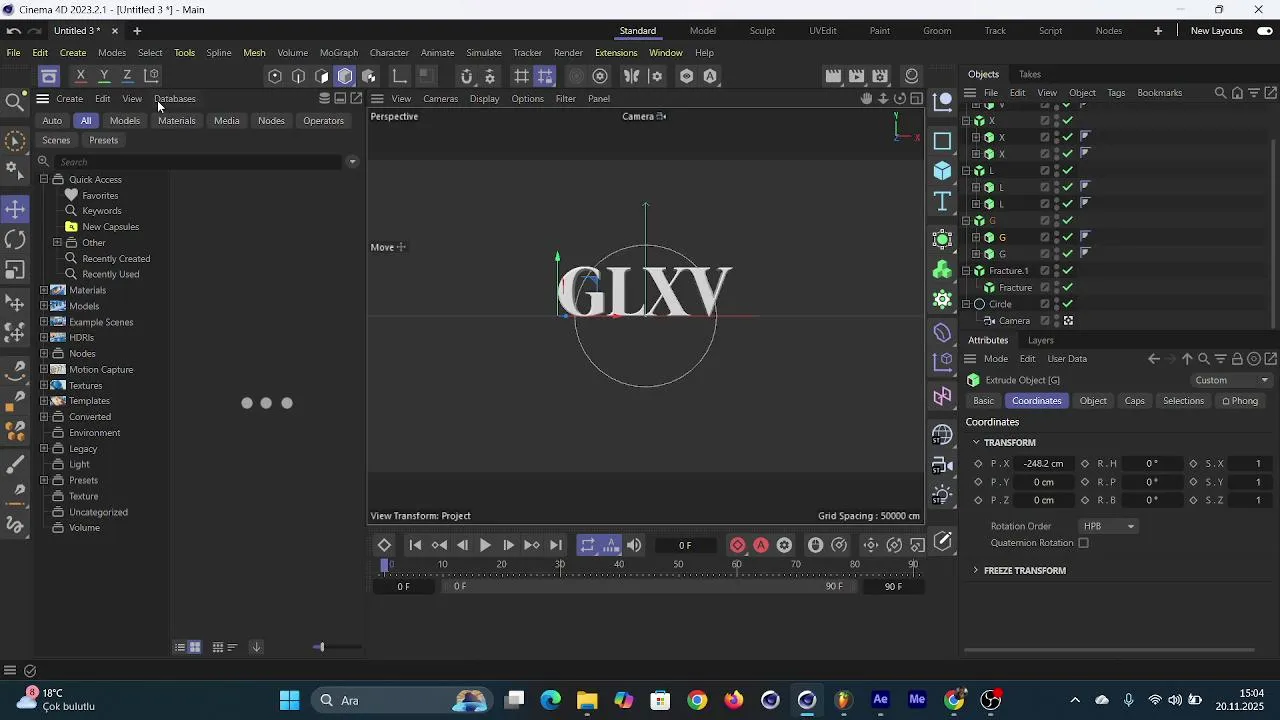Image resolution: width=1280 pixels, height=720 pixels.
Task: Click the Camera object icon in palette
Action: point(942,464)
